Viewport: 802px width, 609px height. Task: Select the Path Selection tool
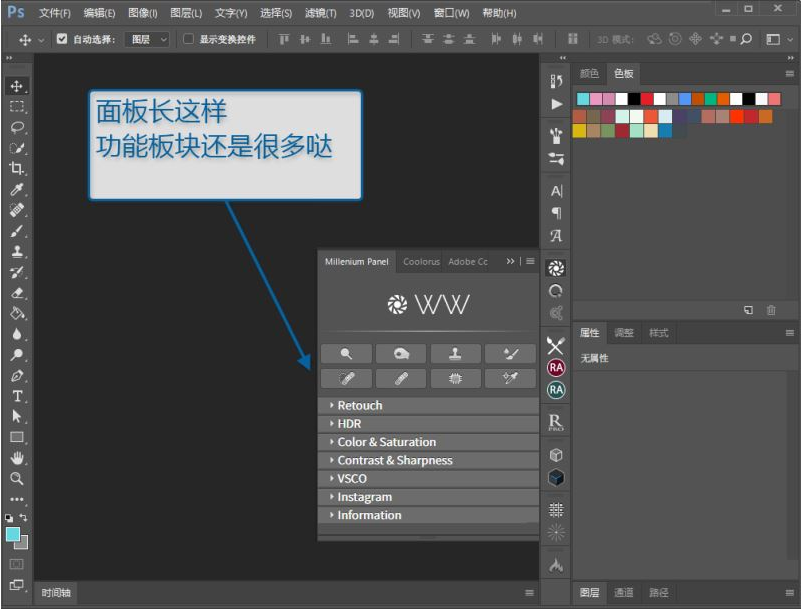(x=17, y=417)
